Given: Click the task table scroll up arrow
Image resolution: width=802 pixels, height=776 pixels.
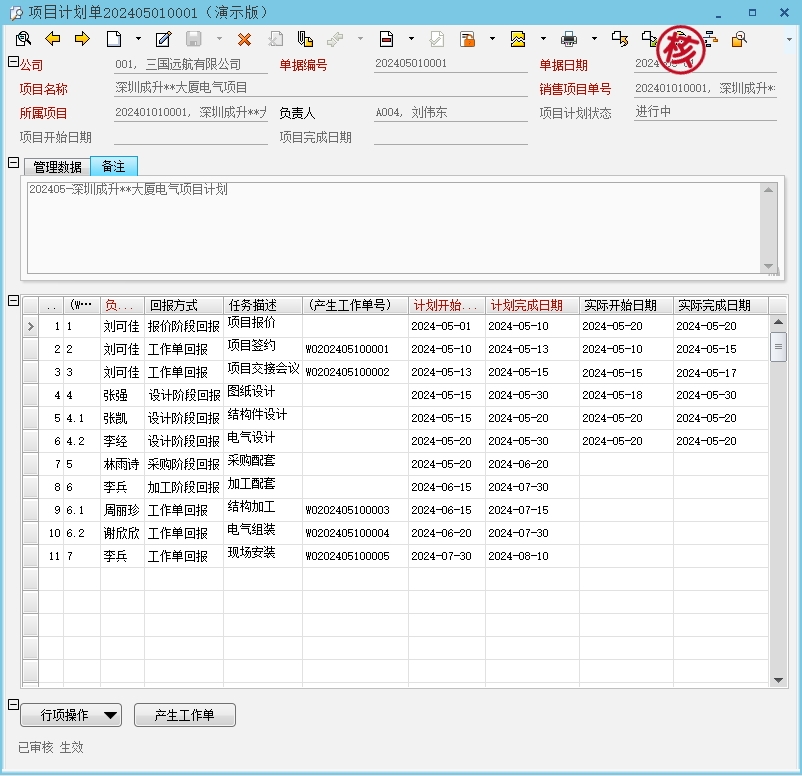Looking at the screenshot, I should click(x=778, y=322).
